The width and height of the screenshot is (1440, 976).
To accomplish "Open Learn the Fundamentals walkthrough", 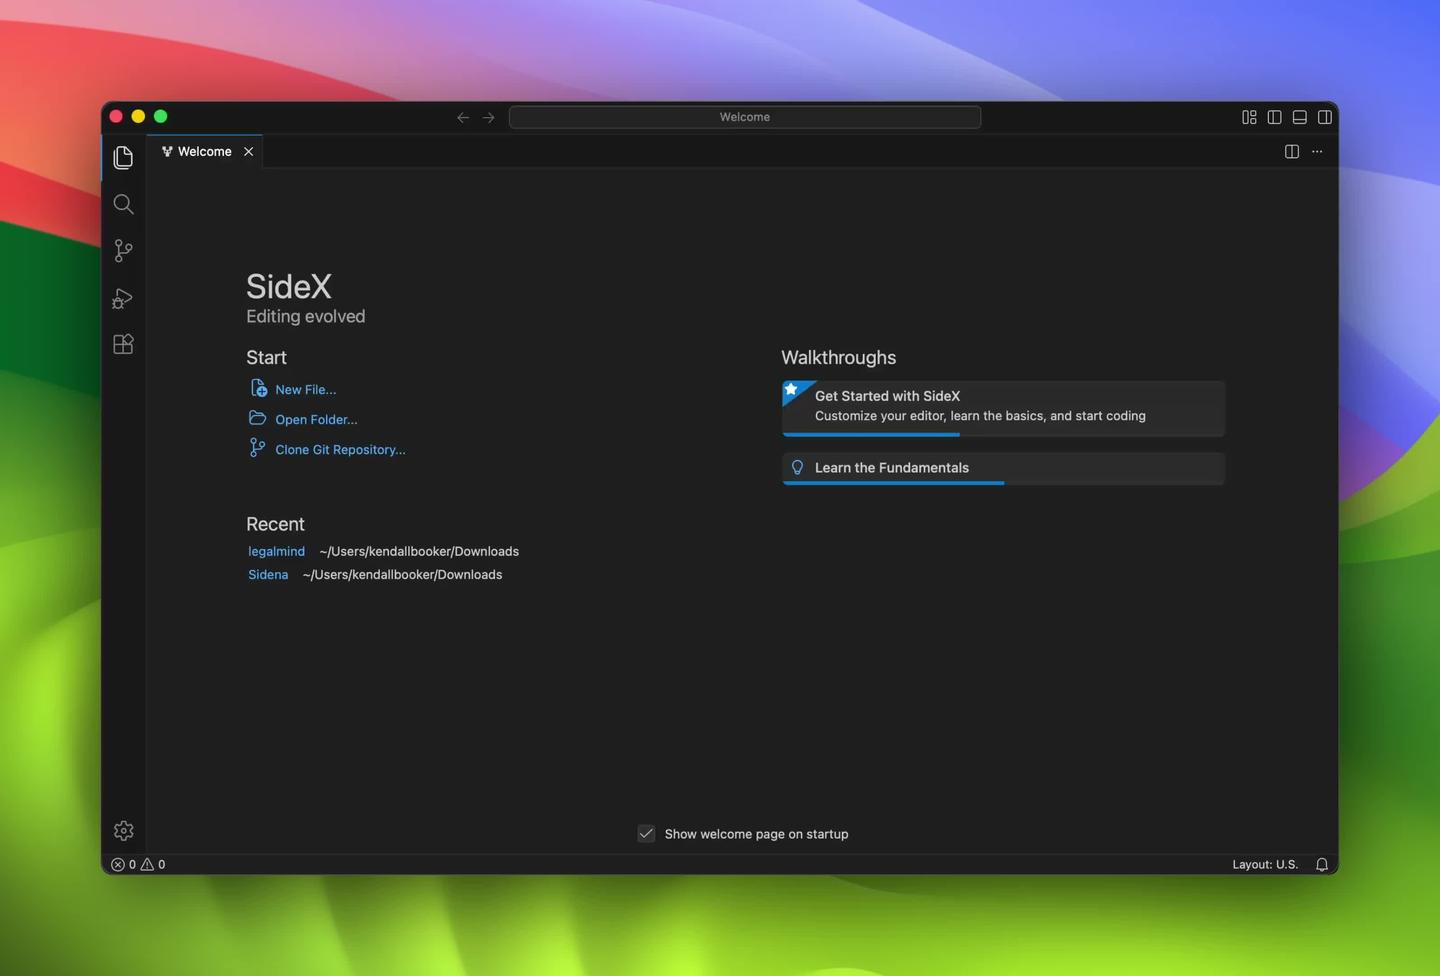I will [1003, 468].
